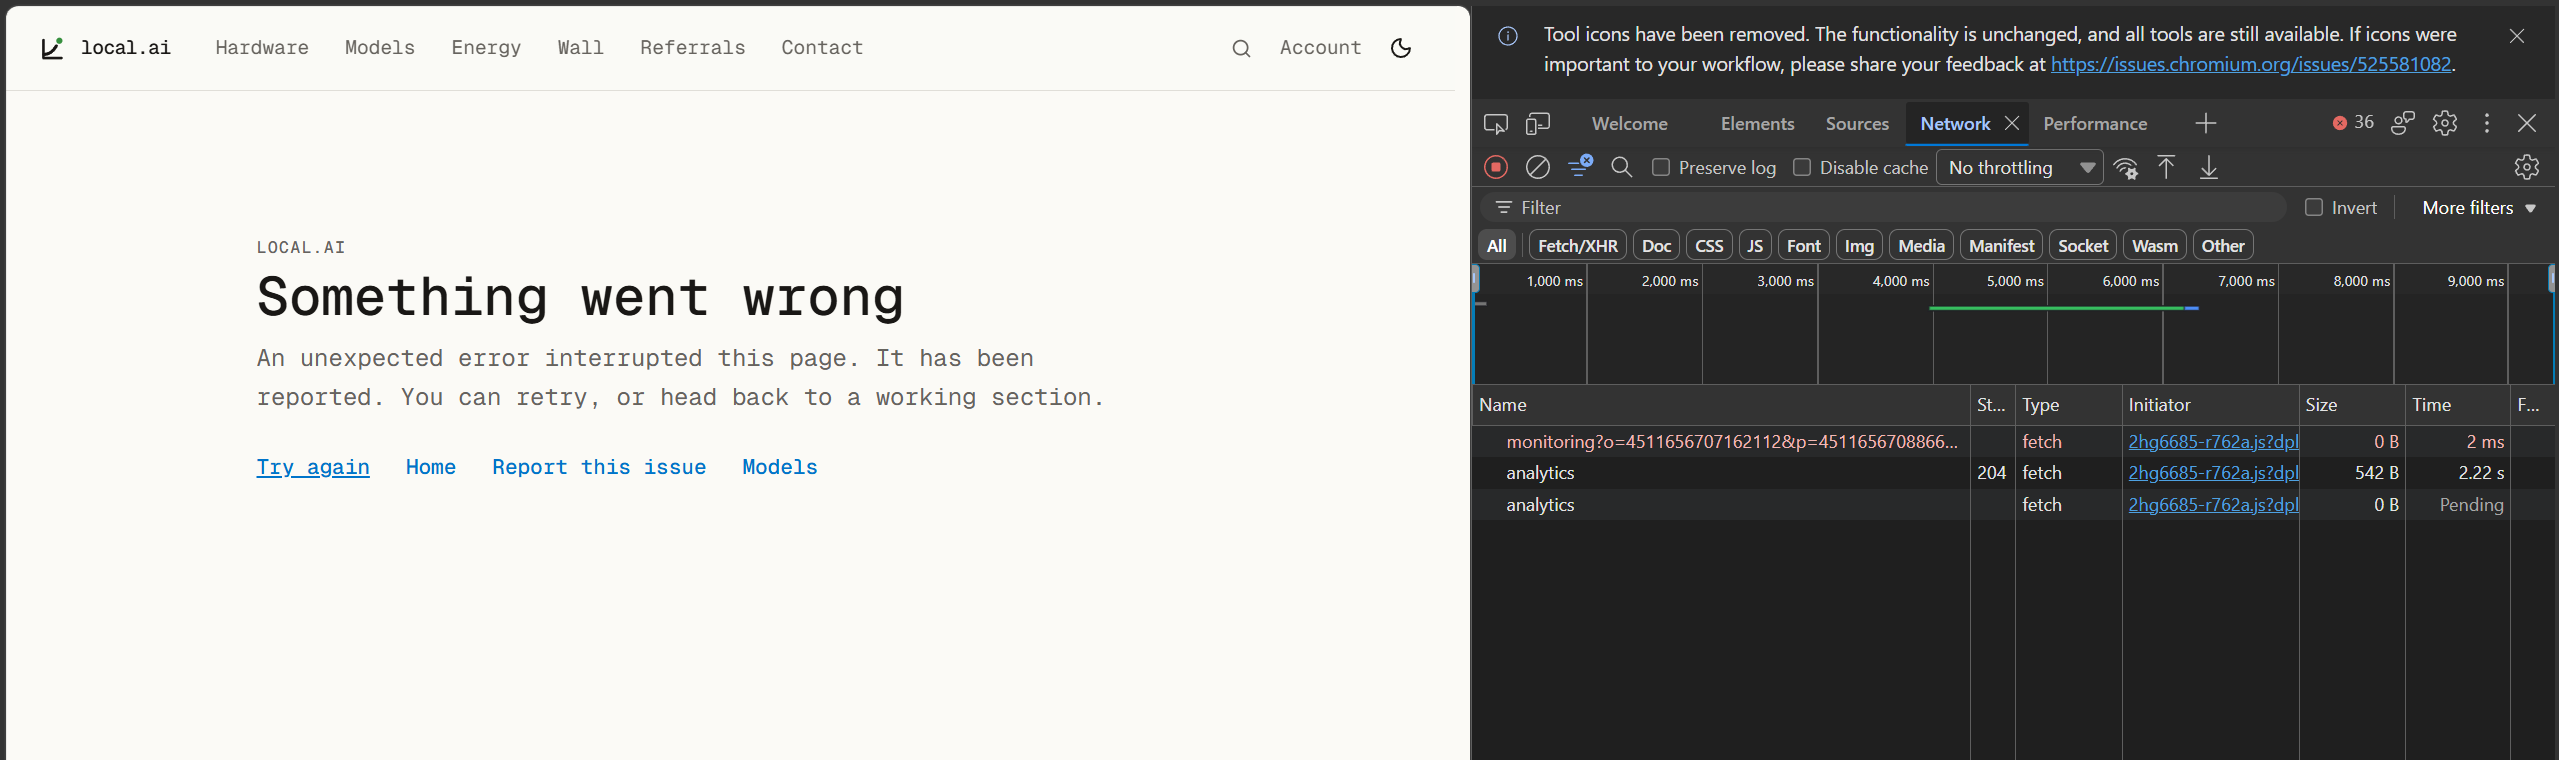Clear the network log
Screen dimensions: 2559x760
[x=1538, y=167]
